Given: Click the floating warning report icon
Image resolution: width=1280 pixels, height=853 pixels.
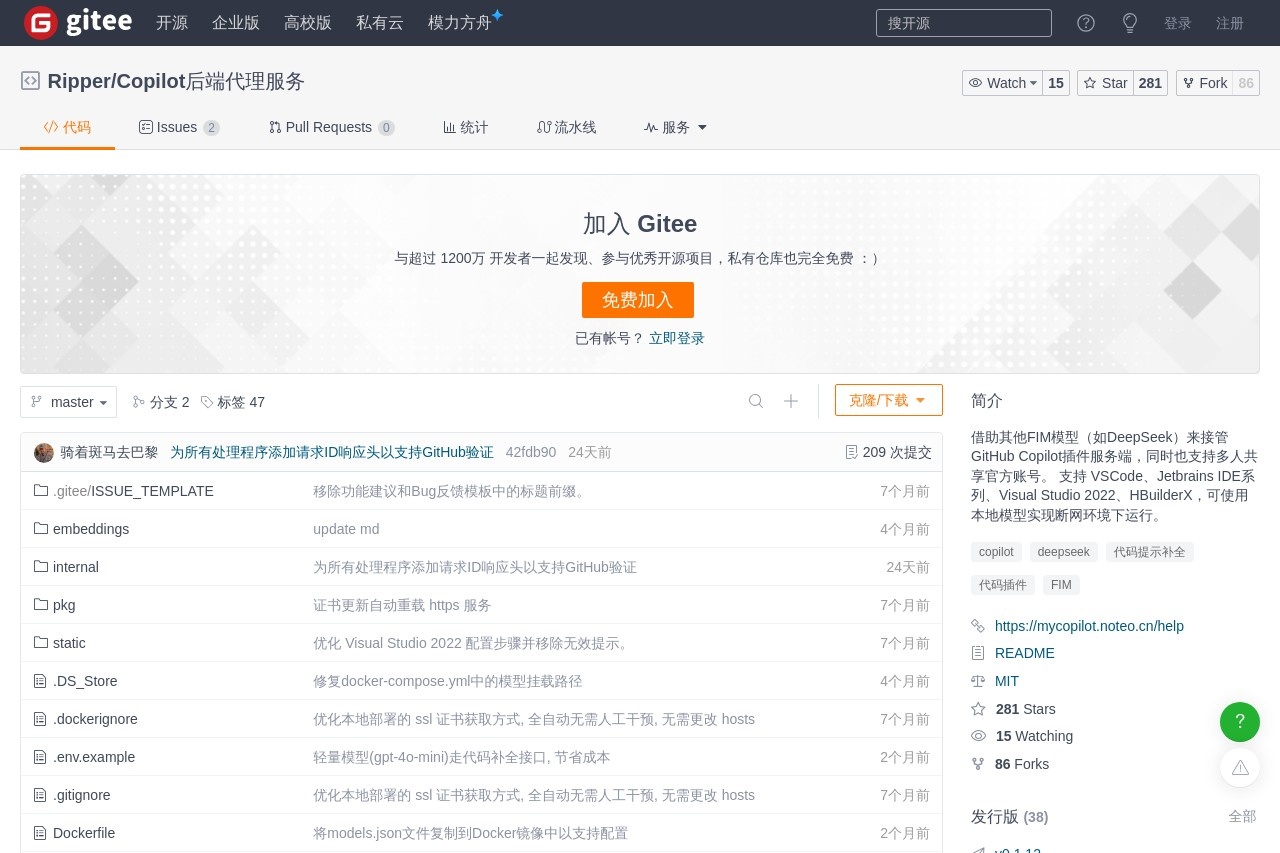Looking at the screenshot, I should click(1240, 767).
